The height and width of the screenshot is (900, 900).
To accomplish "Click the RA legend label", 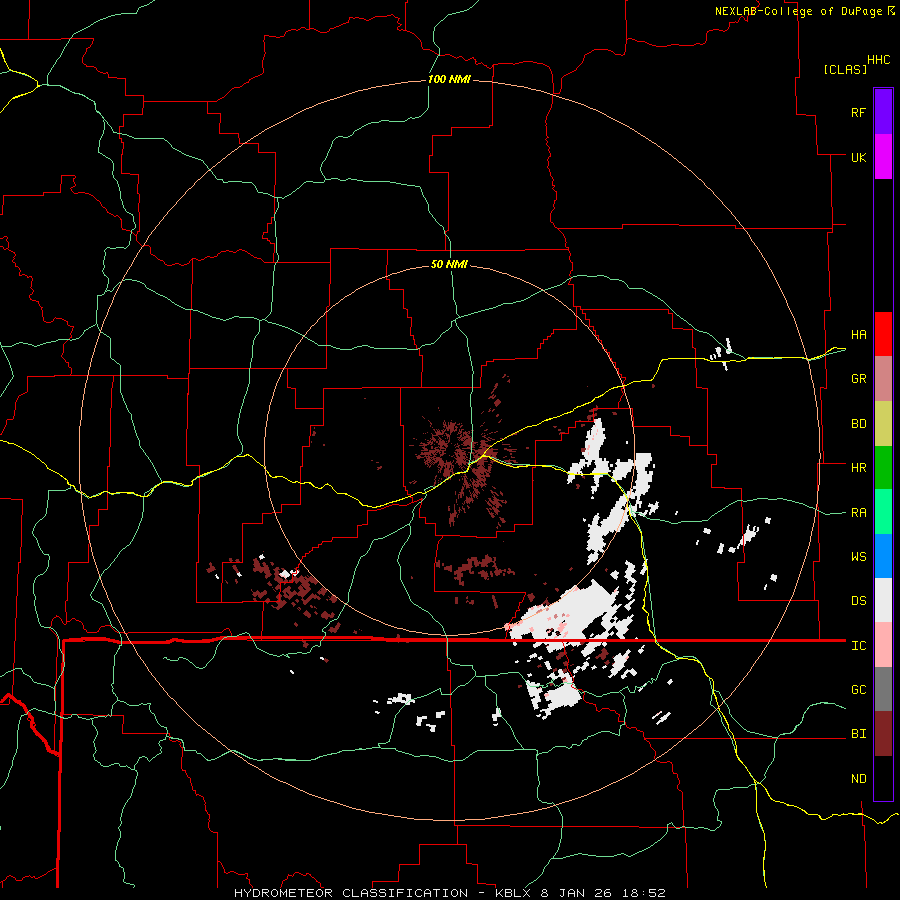I will [x=858, y=513].
